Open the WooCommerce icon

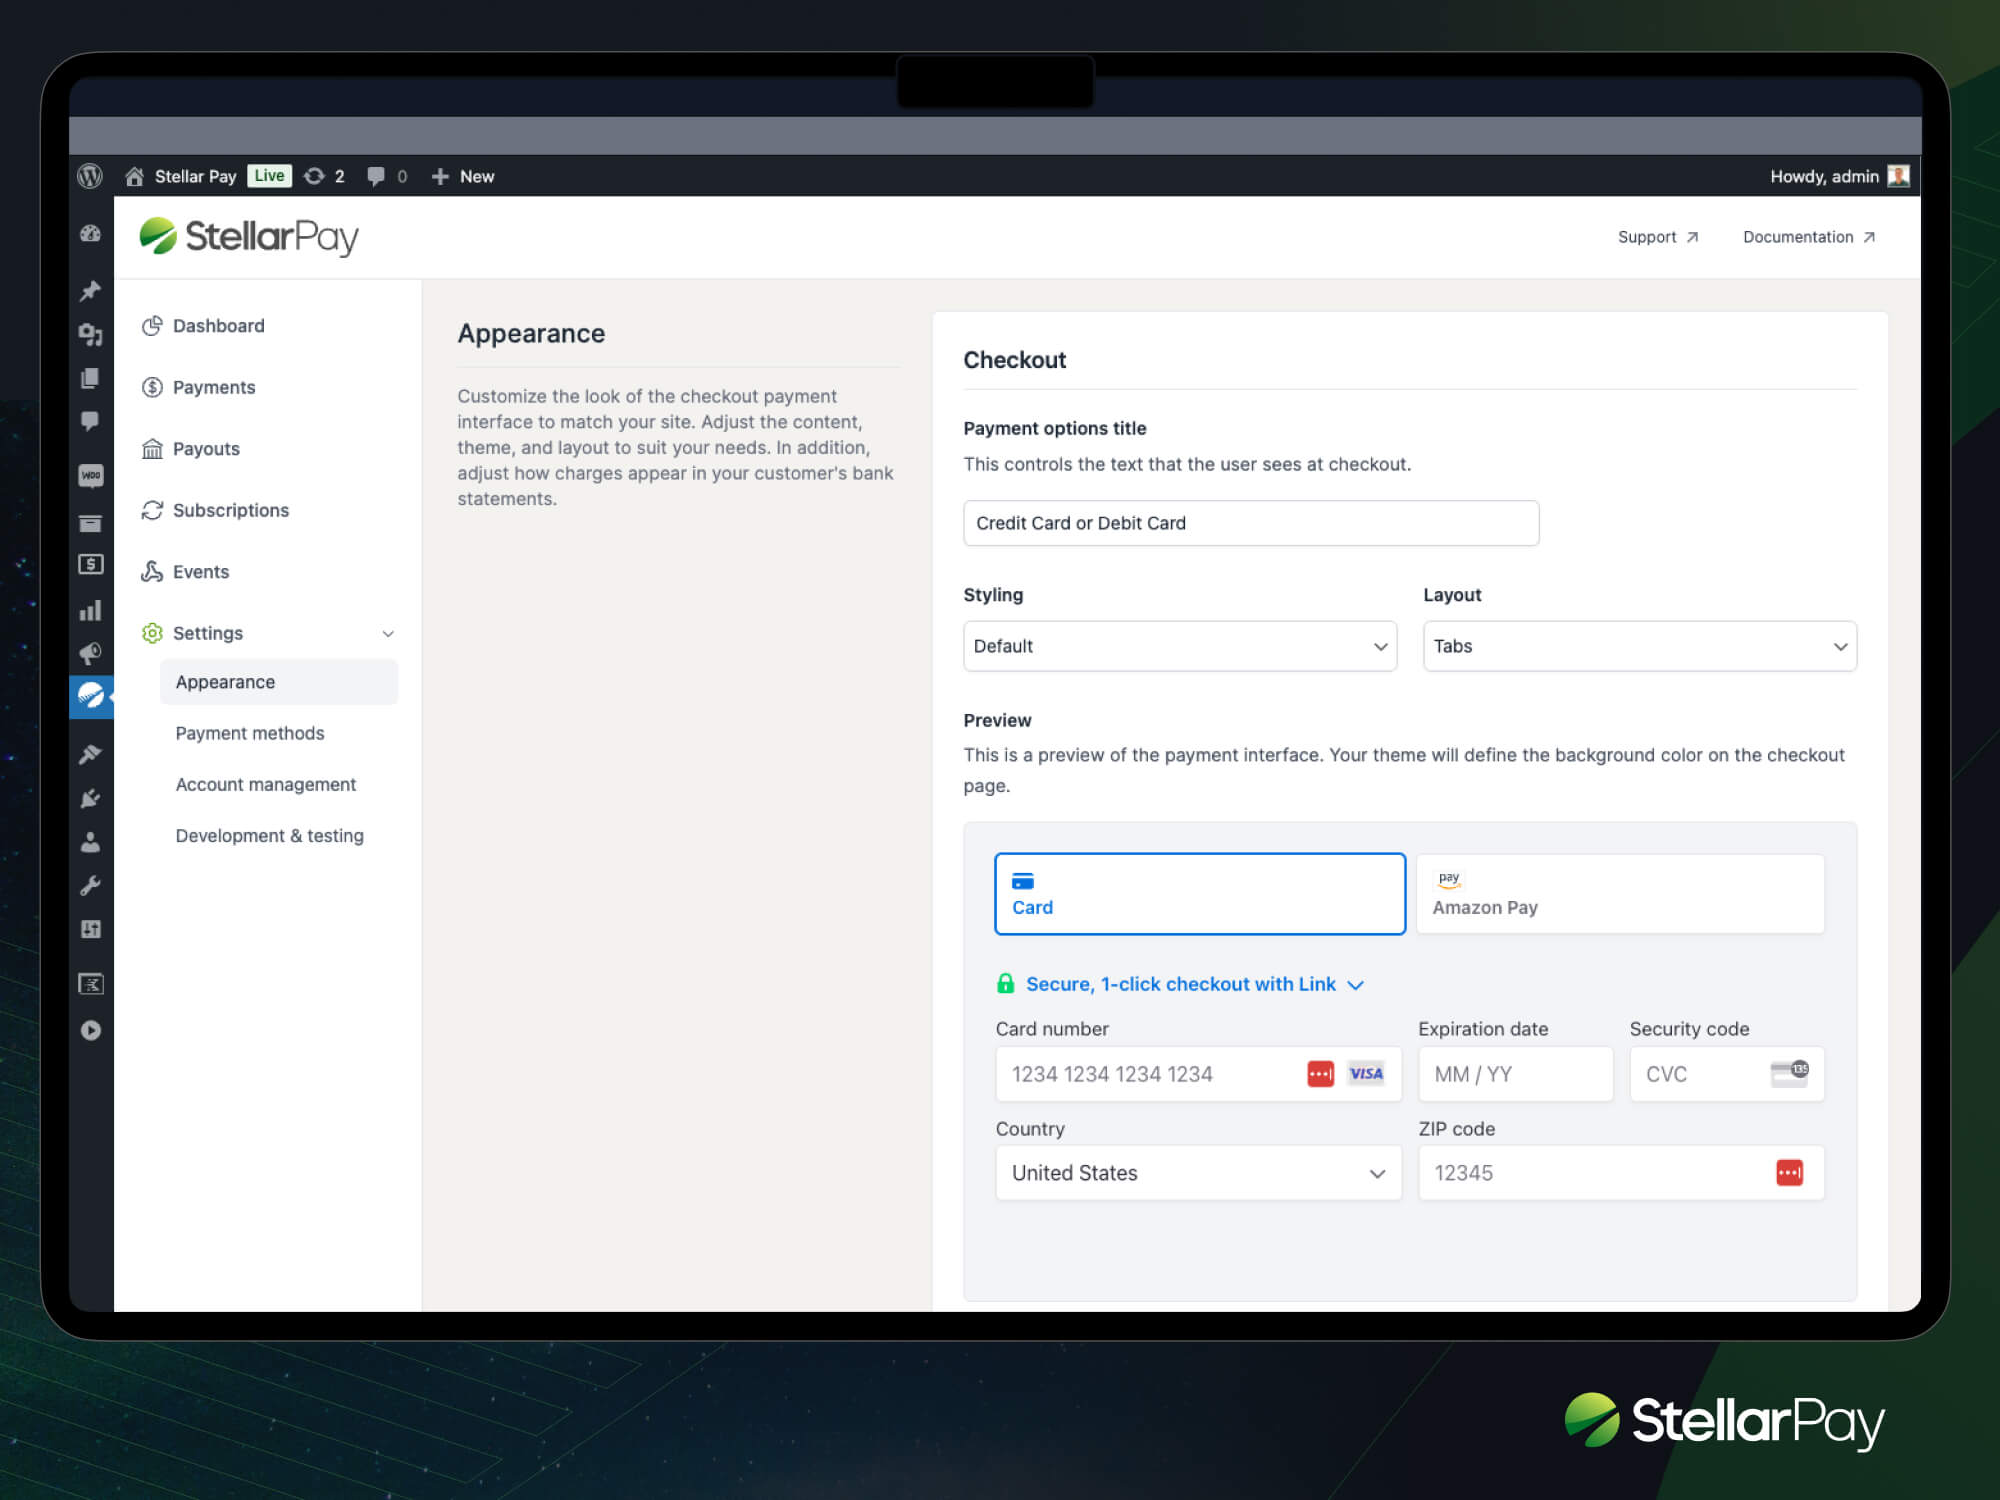click(x=90, y=475)
